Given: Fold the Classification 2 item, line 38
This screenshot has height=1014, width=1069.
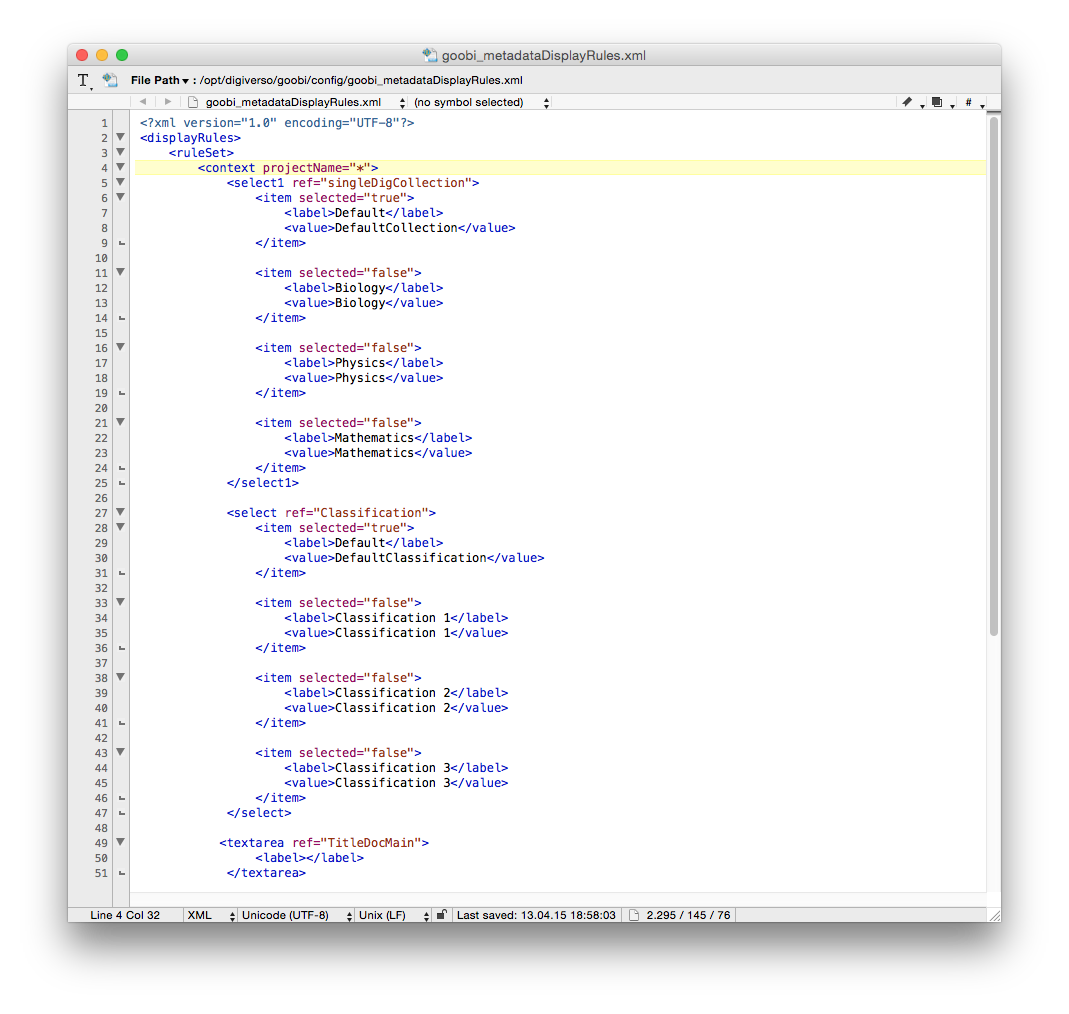Looking at the screenshot, I should pos(121,677).
